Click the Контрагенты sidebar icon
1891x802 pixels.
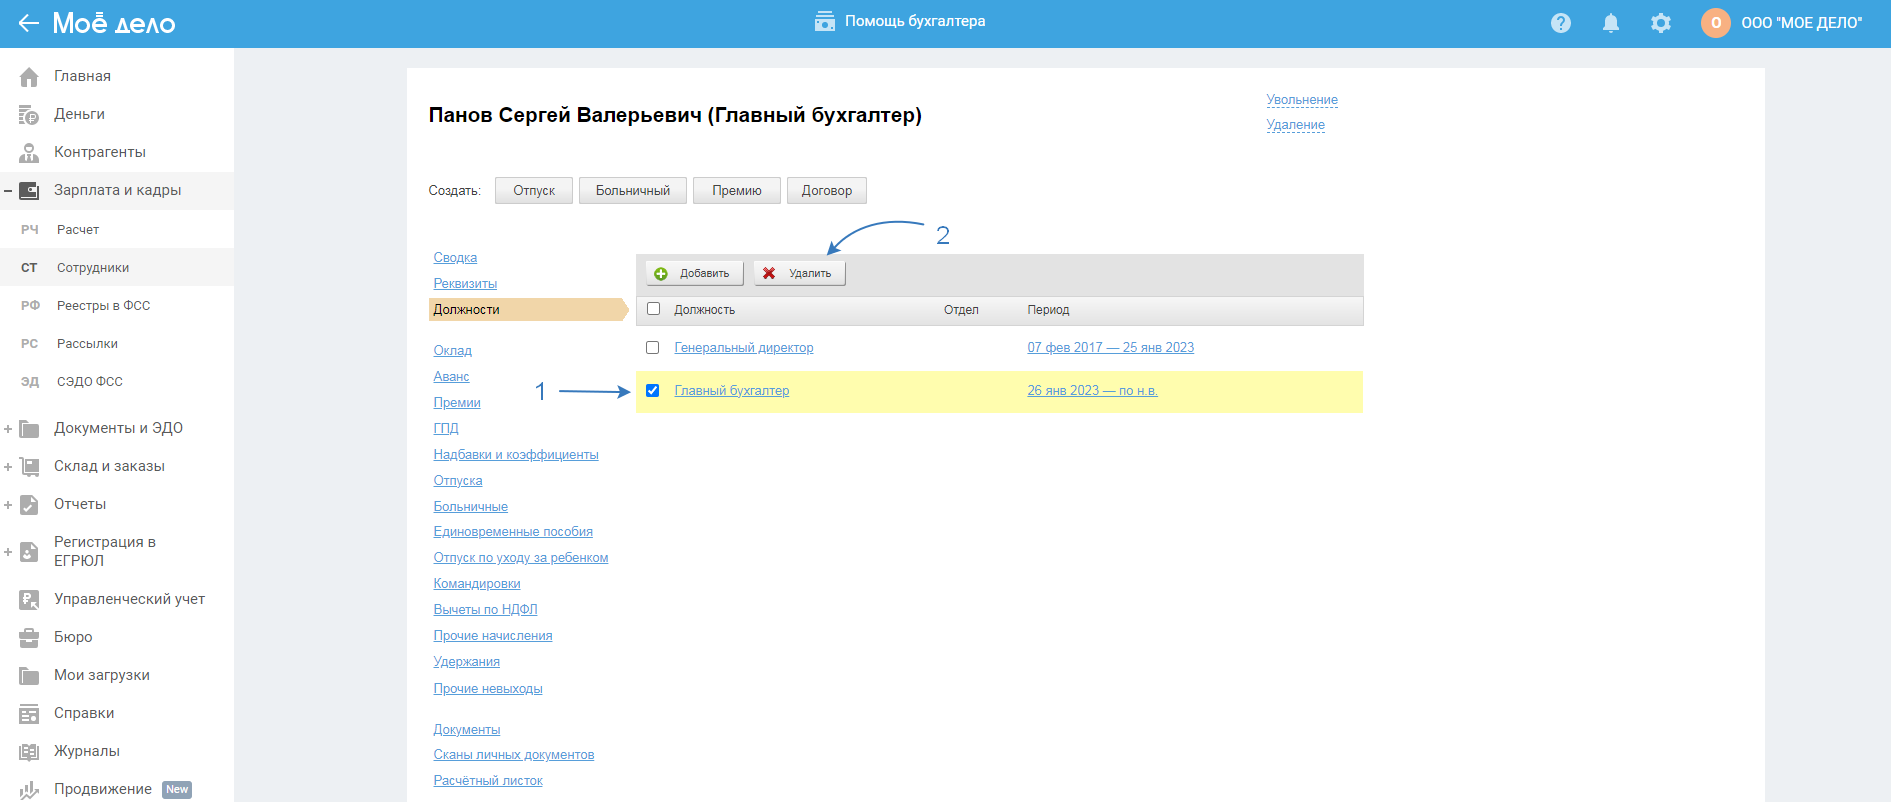pos(29,153)
